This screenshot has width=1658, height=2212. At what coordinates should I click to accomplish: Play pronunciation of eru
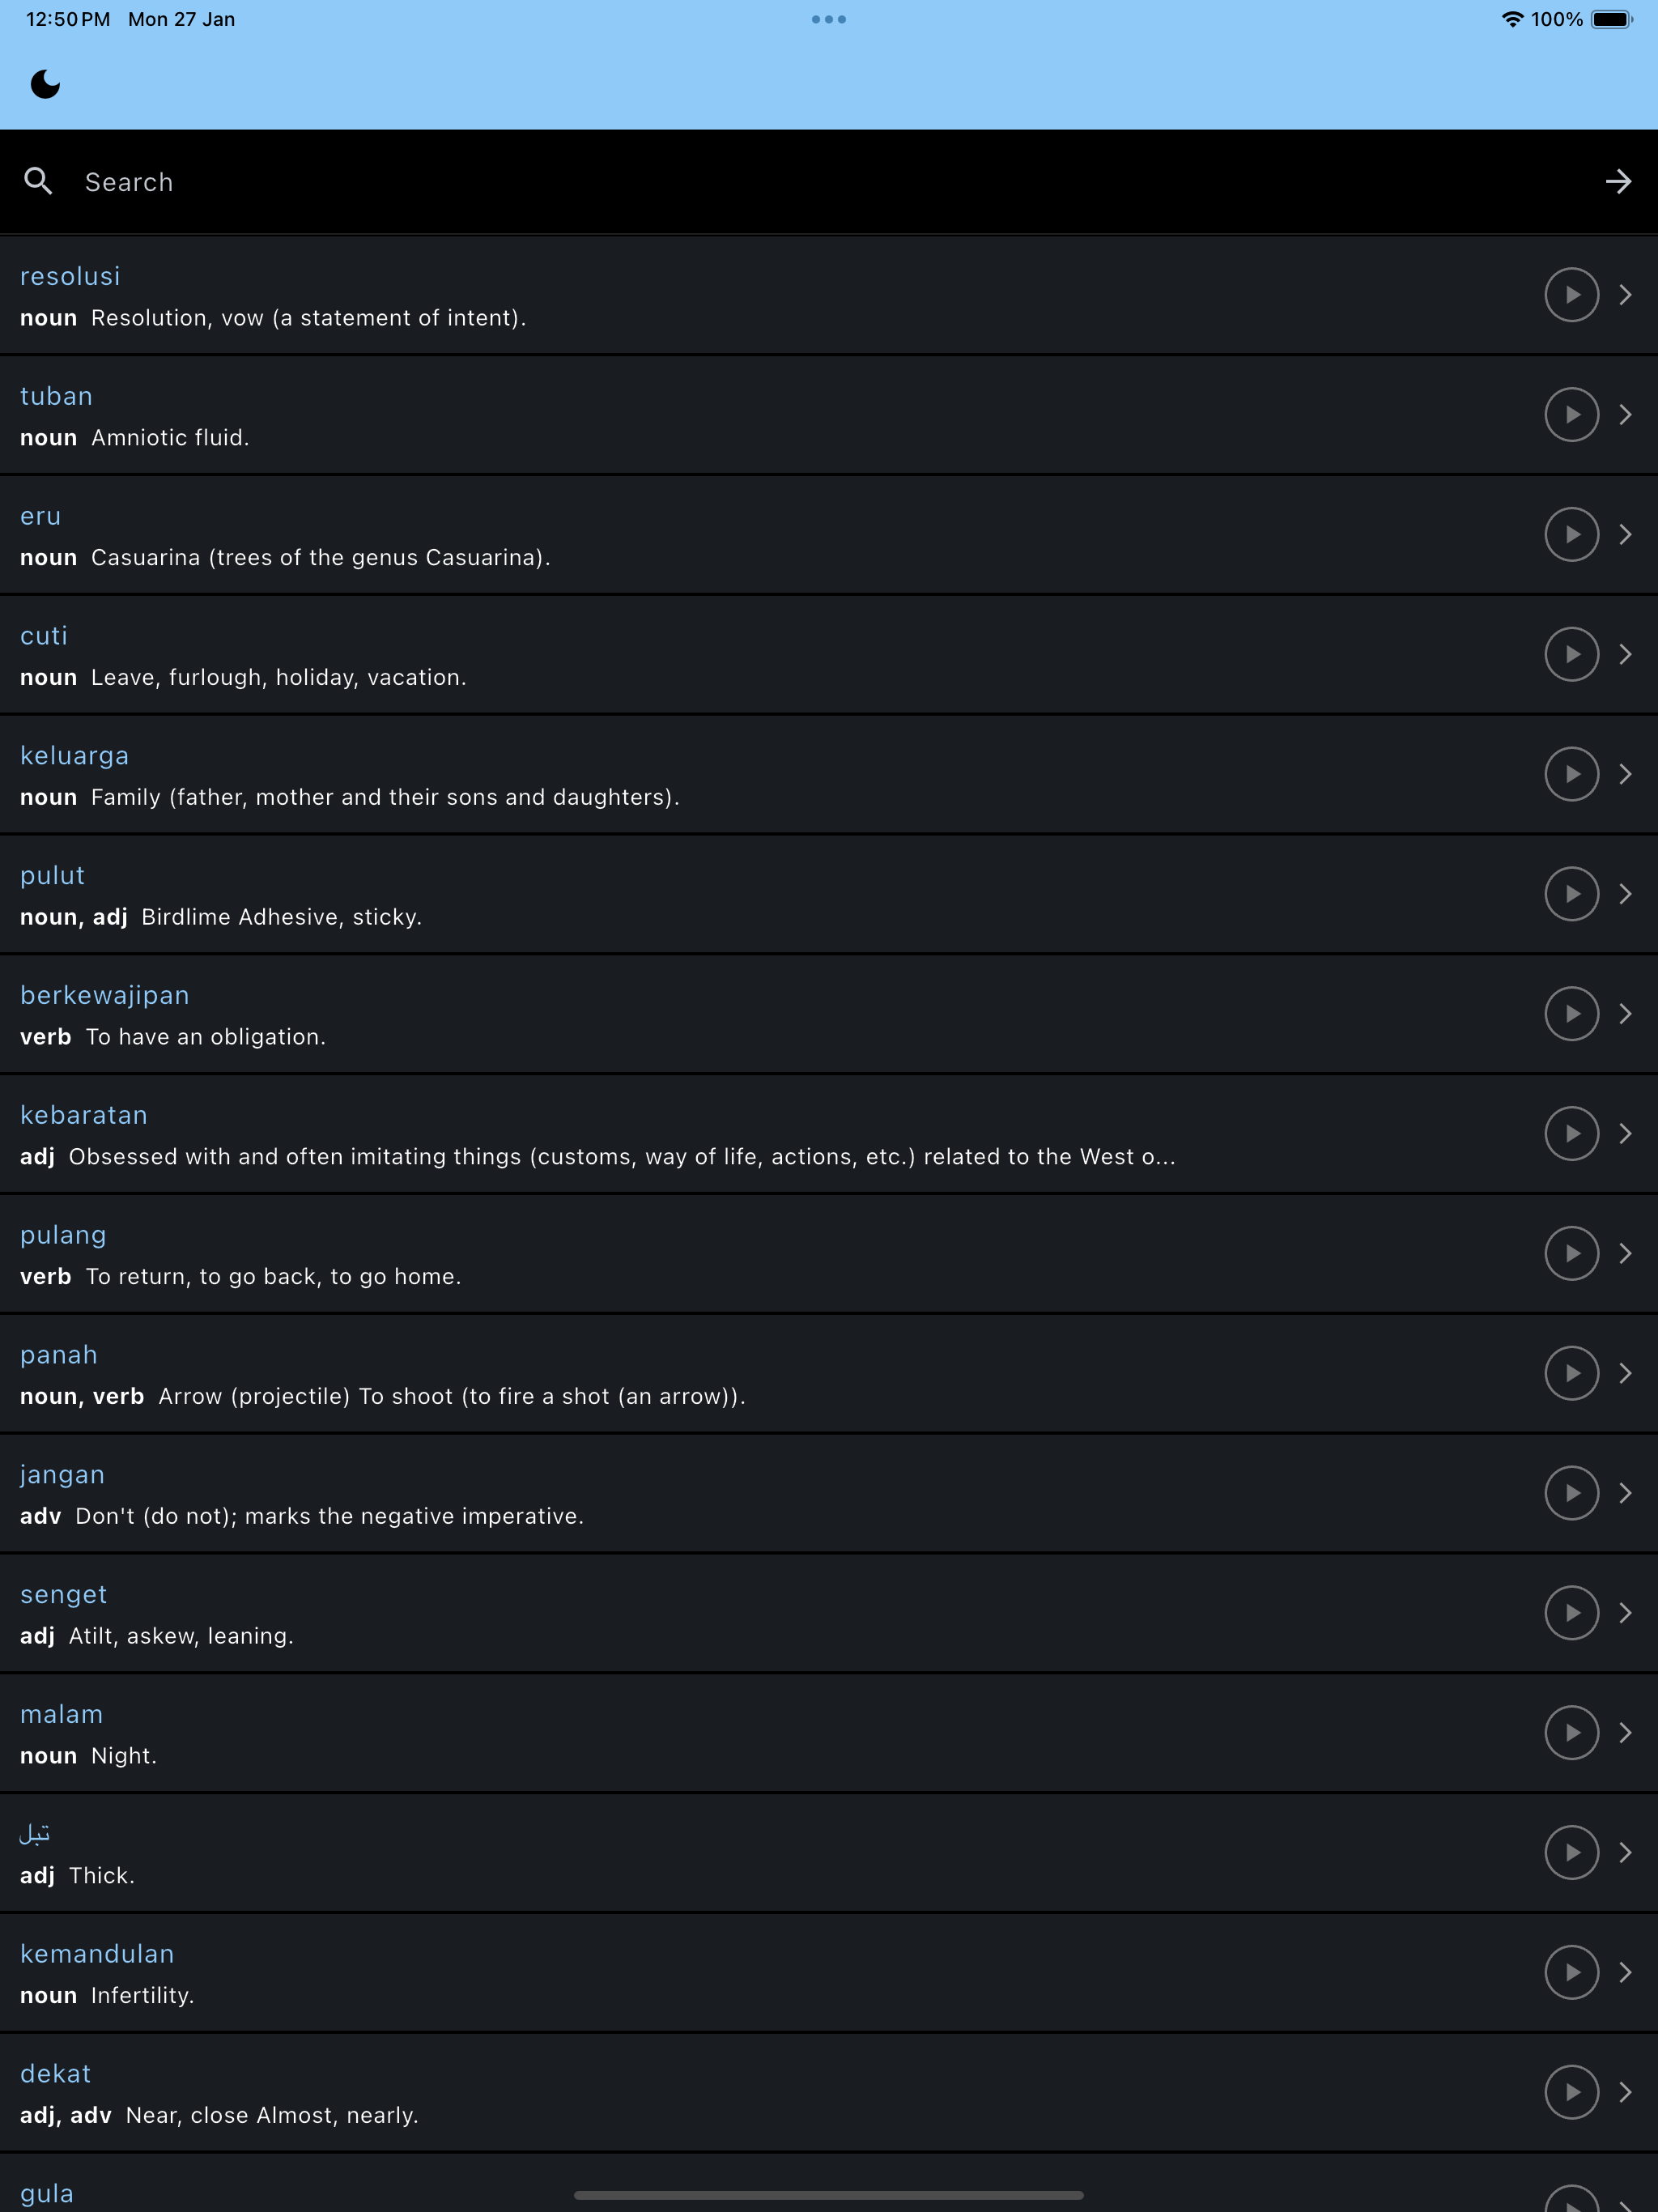[x=1571, y=535]
